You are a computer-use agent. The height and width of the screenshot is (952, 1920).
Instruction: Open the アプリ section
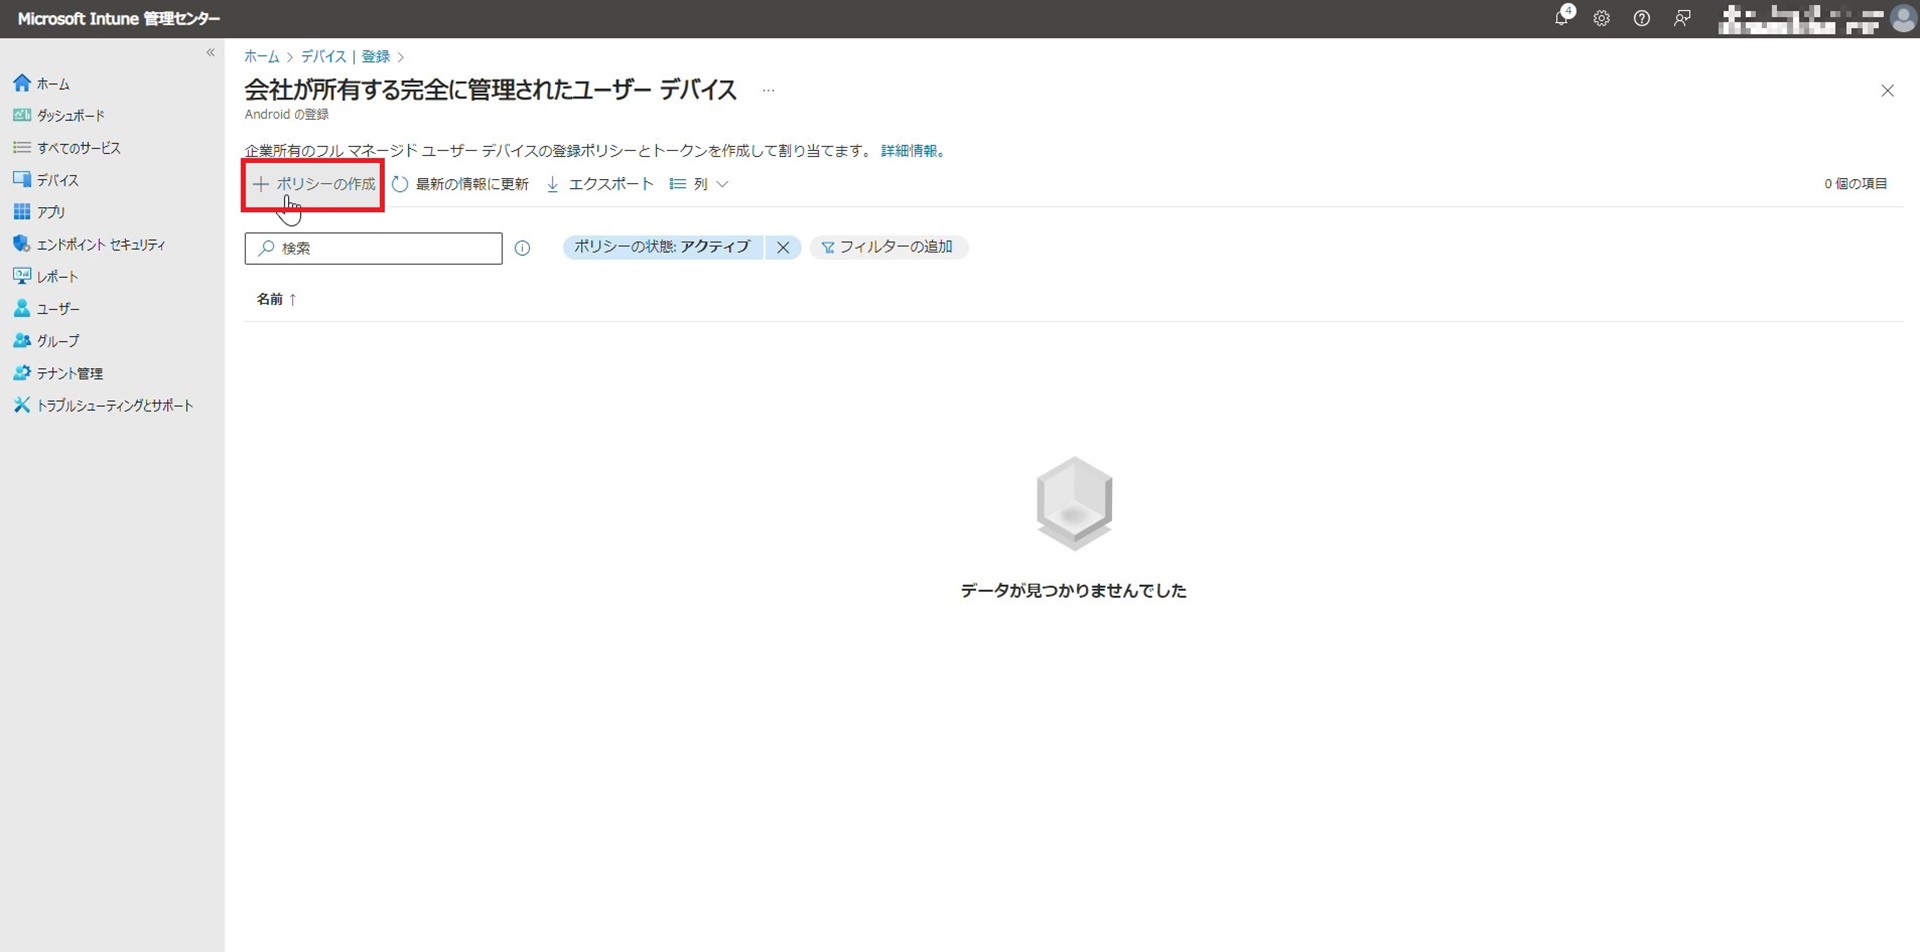coord(49,211)
